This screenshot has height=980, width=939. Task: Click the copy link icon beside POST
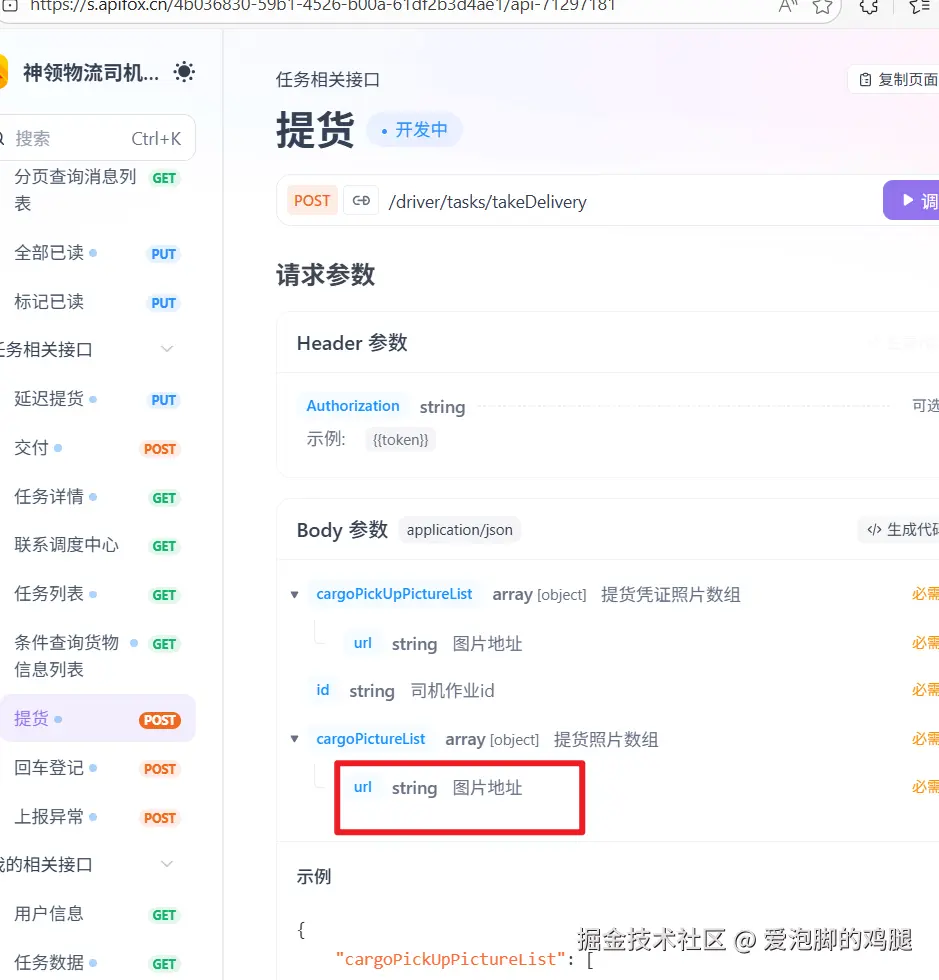361,201
